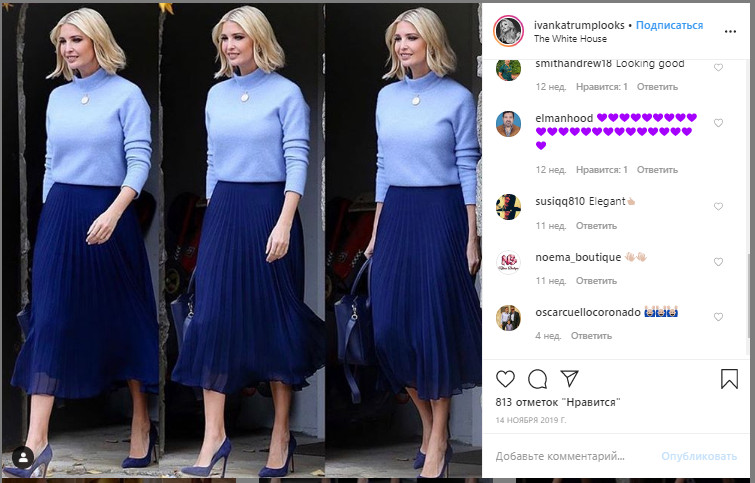Open the 813 likes list
This screenshot has height=483, width=755.
558,403
